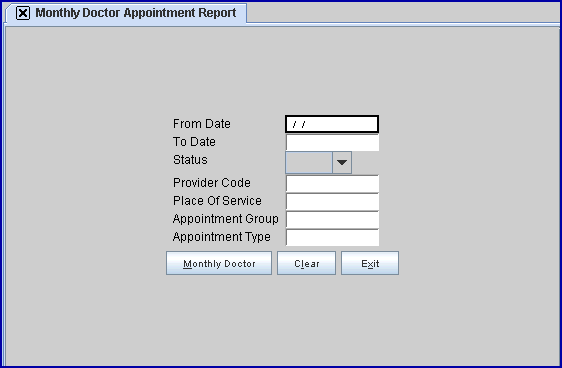Click the From Date label text
Viewport: 562px width, 368px height.
click(x=202, y=124)
